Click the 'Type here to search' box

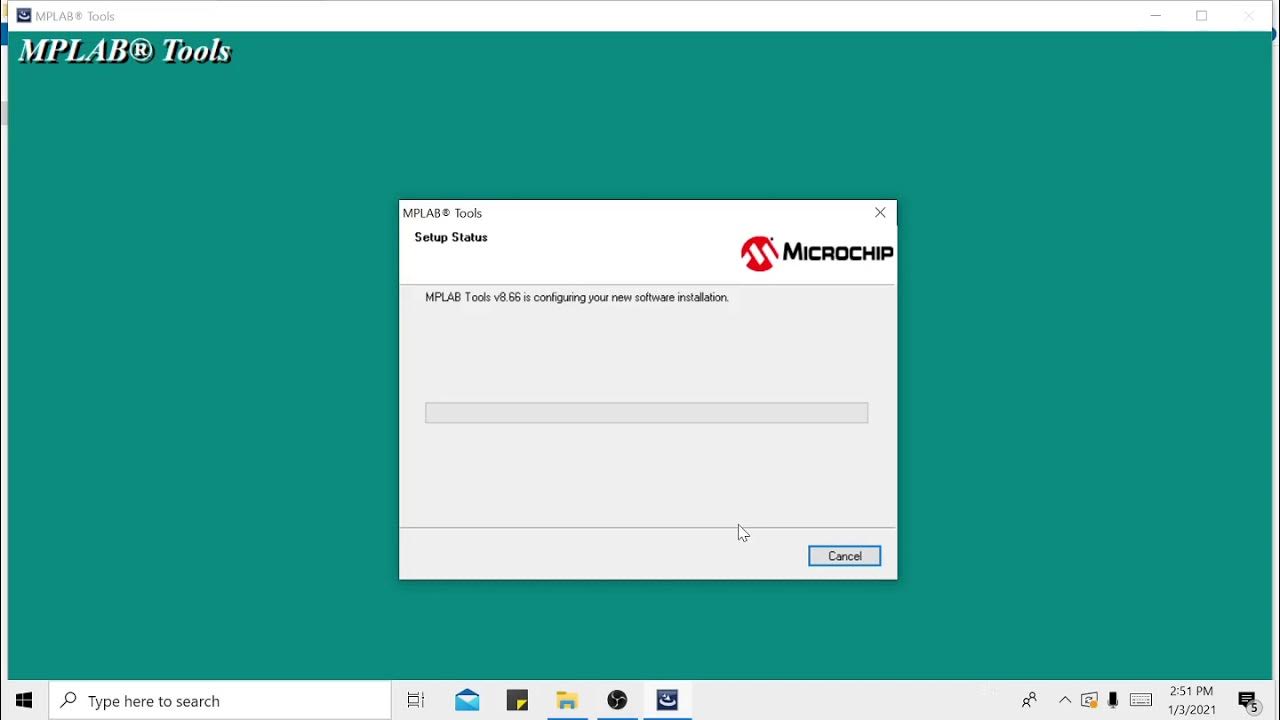coord(220,701)
